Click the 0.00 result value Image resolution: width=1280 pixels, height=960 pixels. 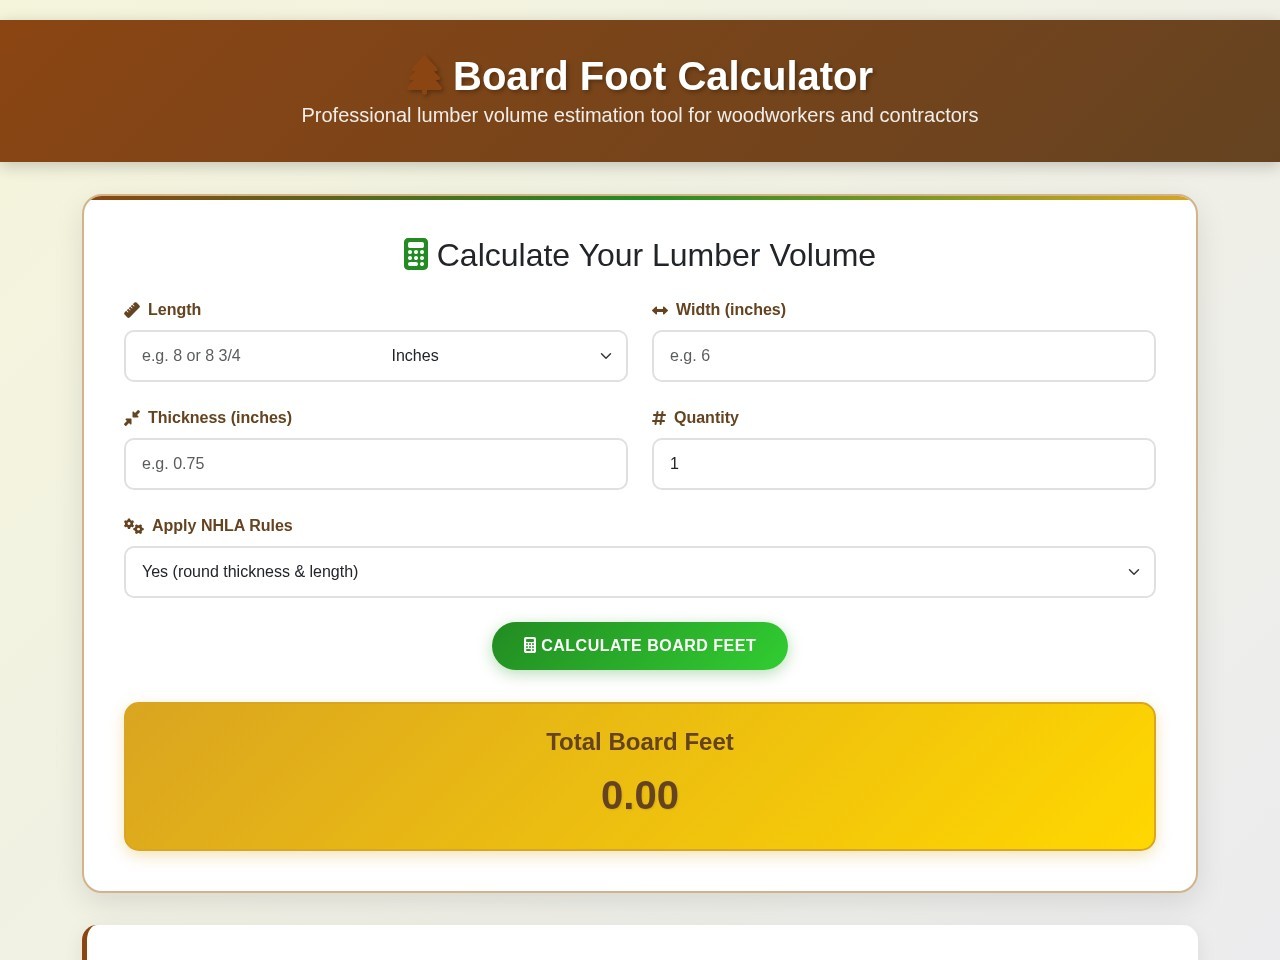tap(640, 796)
